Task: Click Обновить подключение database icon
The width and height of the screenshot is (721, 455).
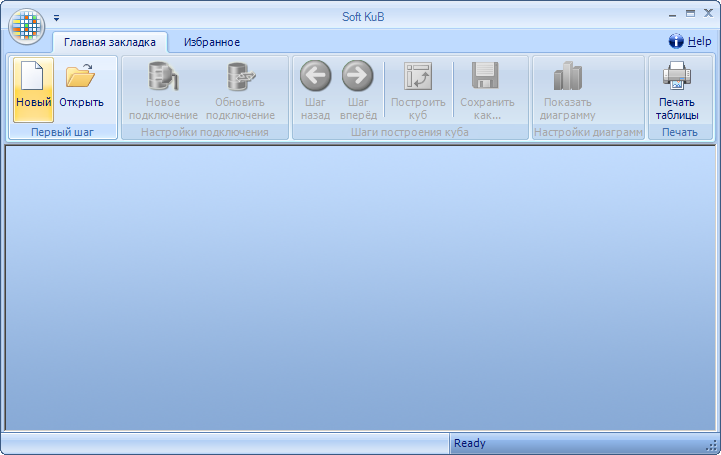Action: [240, 76]
